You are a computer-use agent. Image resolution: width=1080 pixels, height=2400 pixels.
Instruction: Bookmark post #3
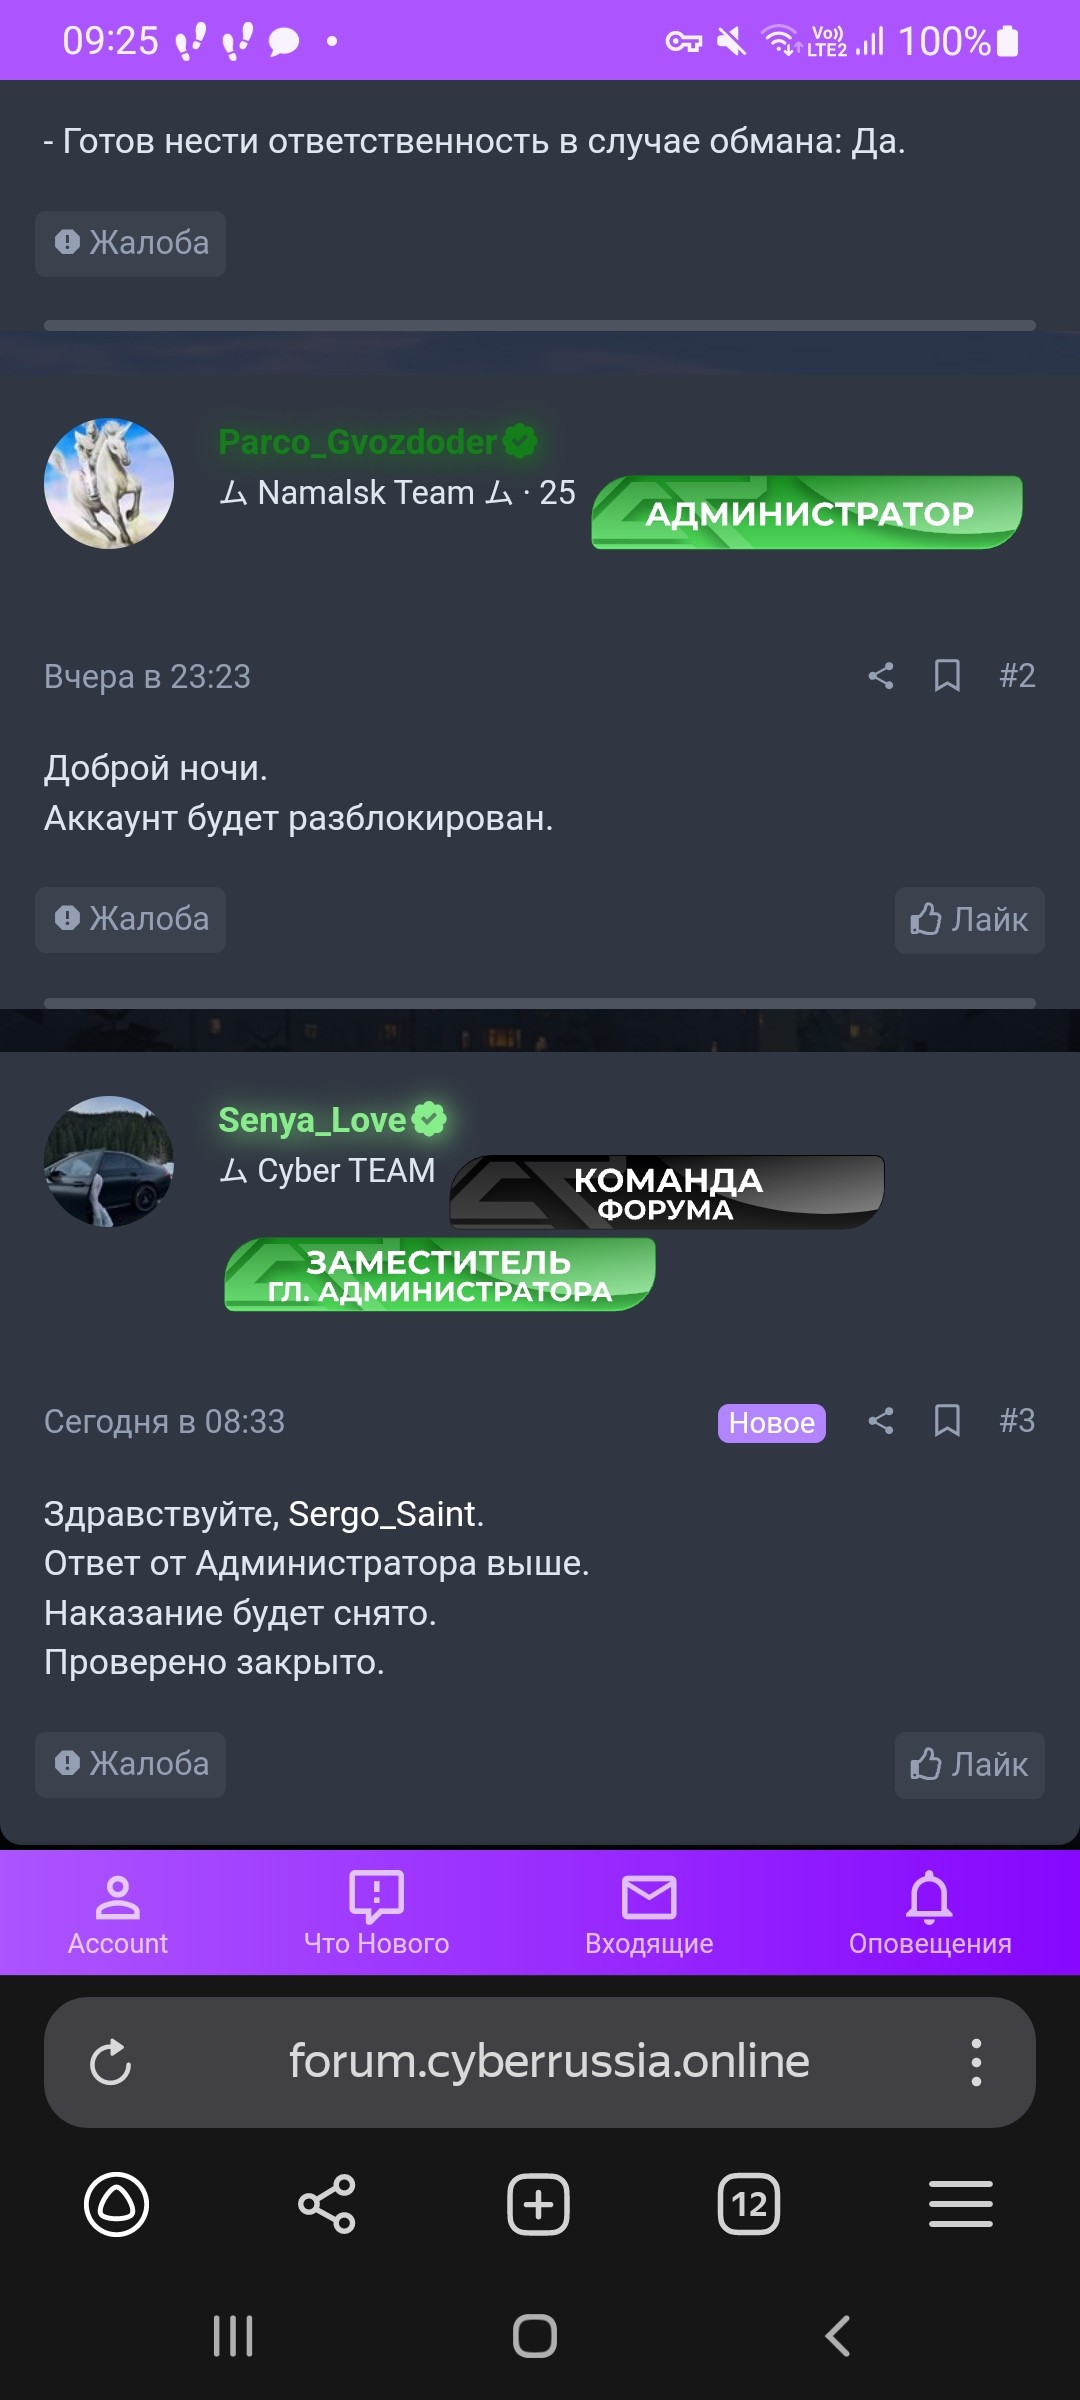tap(947, 1421)
